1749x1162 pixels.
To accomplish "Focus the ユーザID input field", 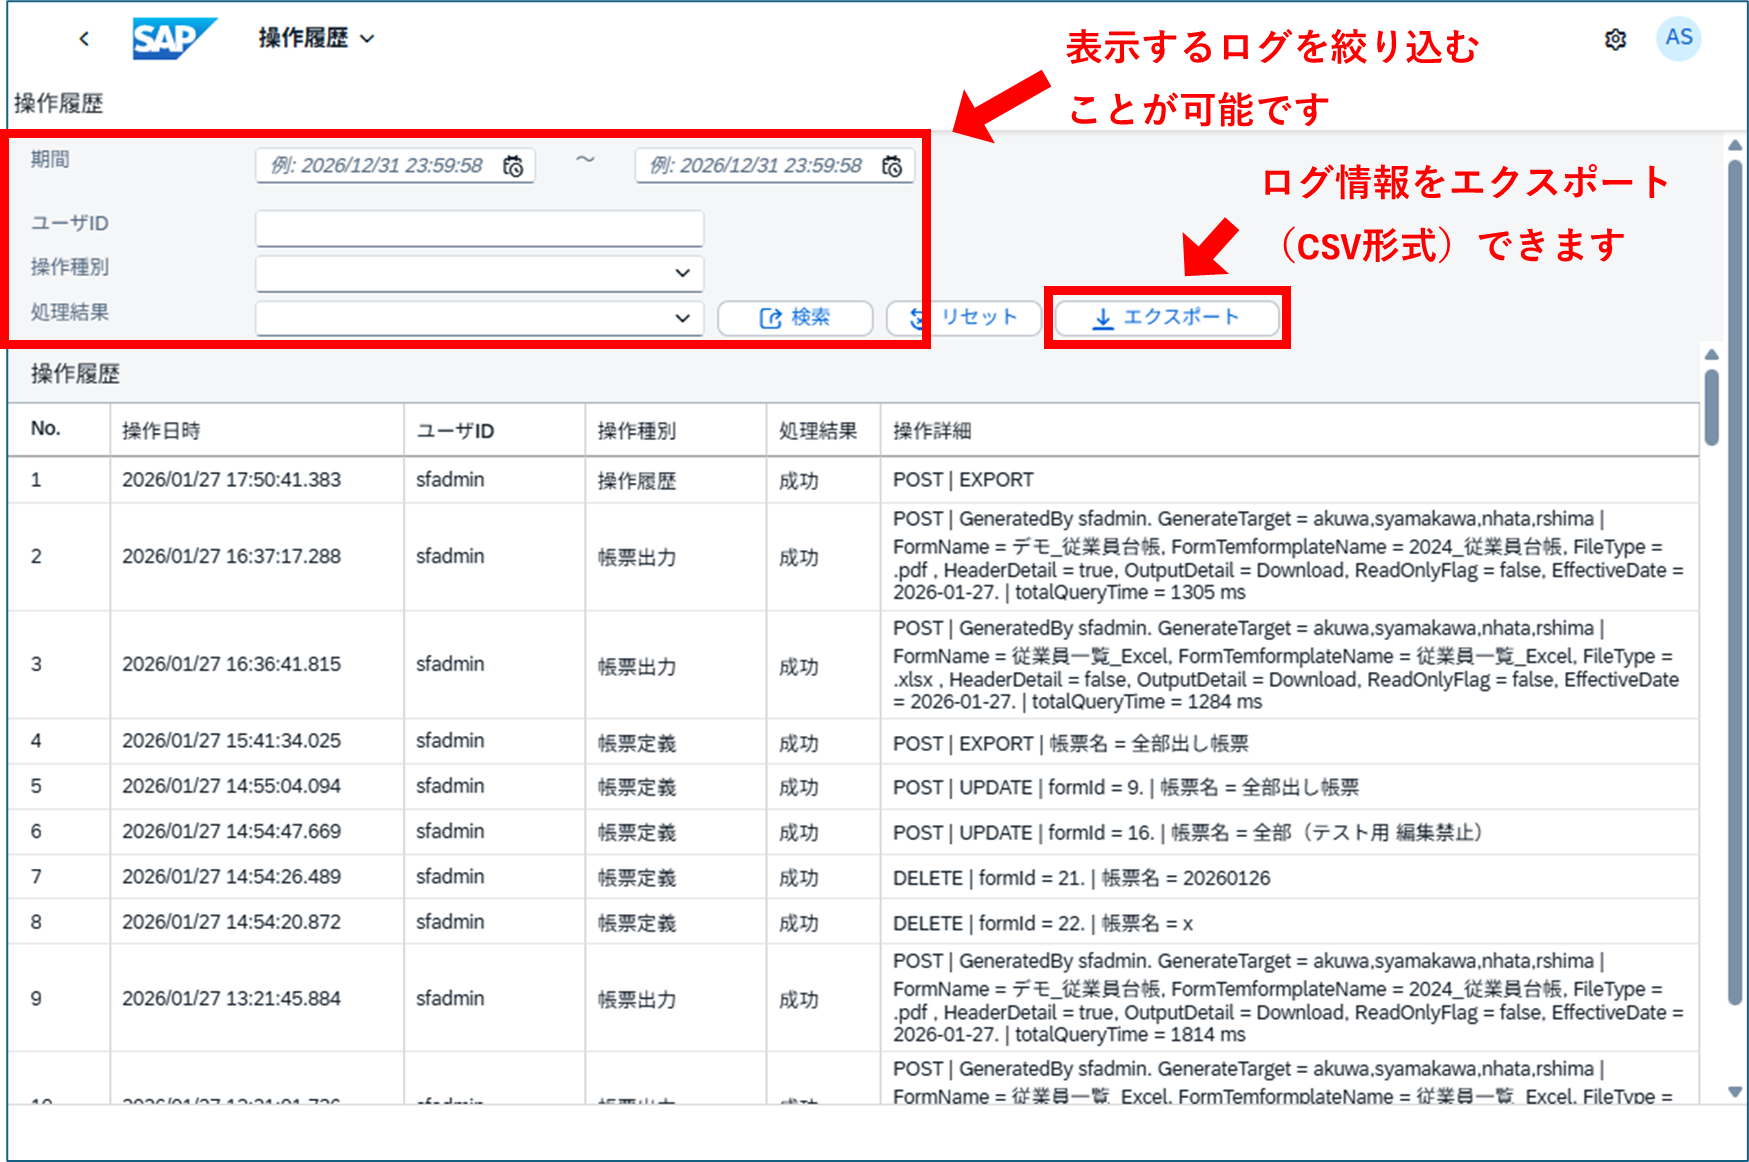I will pyautogui.click(x=479, y=228).
